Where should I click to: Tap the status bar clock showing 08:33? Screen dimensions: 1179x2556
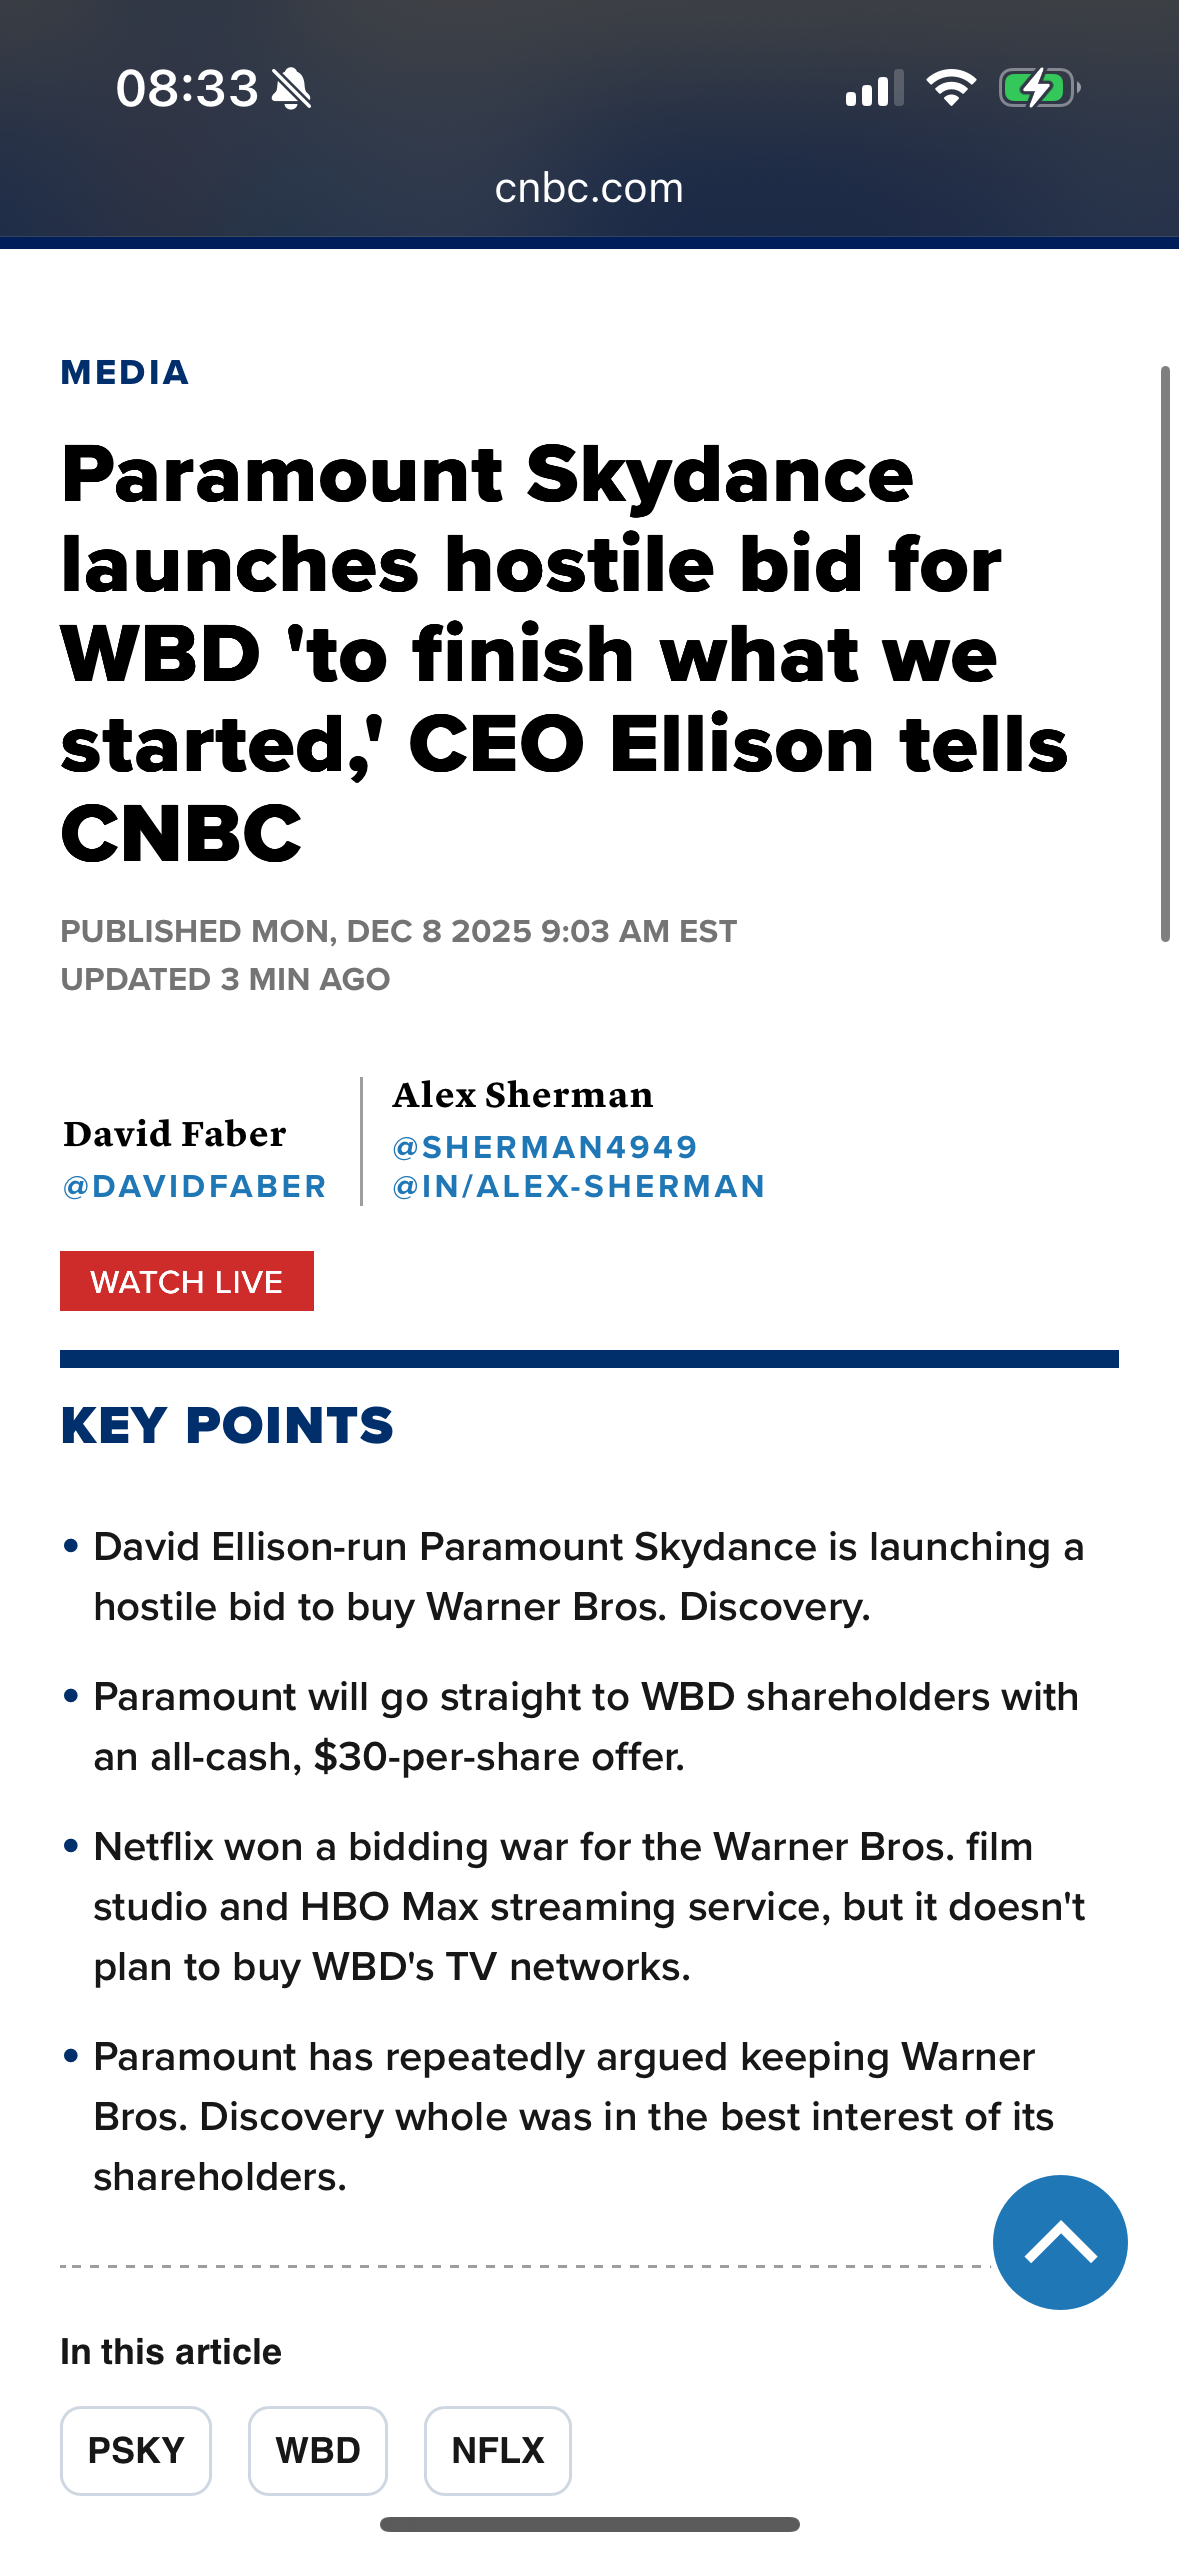pos(187,89)
